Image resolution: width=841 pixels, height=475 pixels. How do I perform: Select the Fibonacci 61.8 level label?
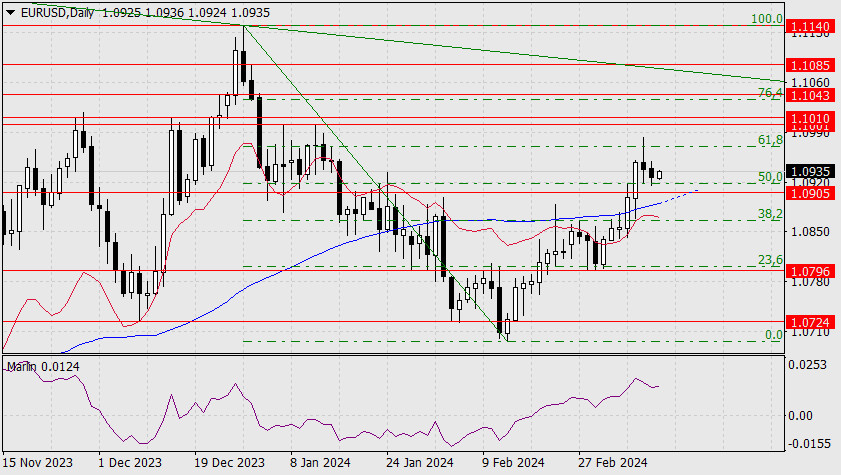click(x=770, y=140)
